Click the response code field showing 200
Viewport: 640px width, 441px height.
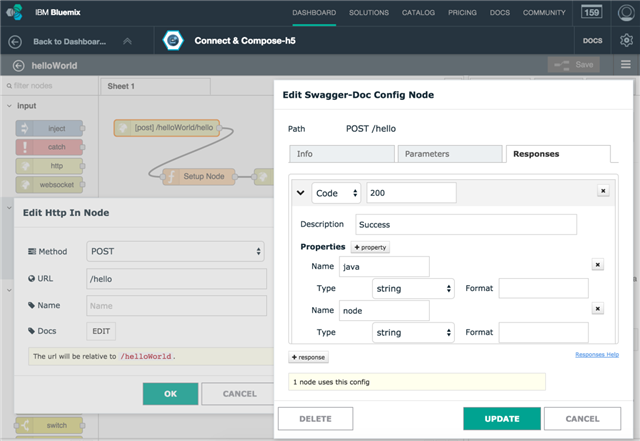tap(411, 193)
